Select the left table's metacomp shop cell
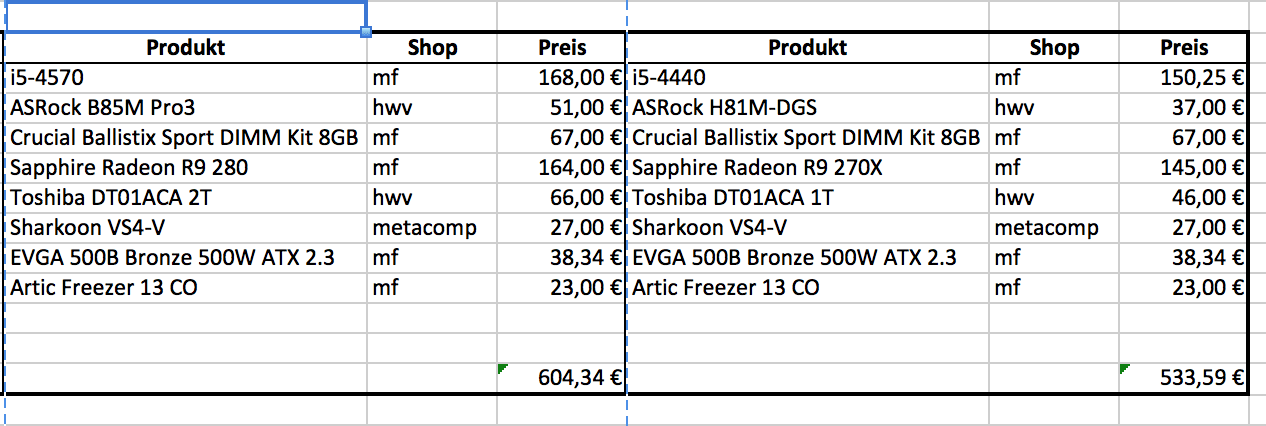The height and width of the screenshot is (426, 1266). (432, 227)
